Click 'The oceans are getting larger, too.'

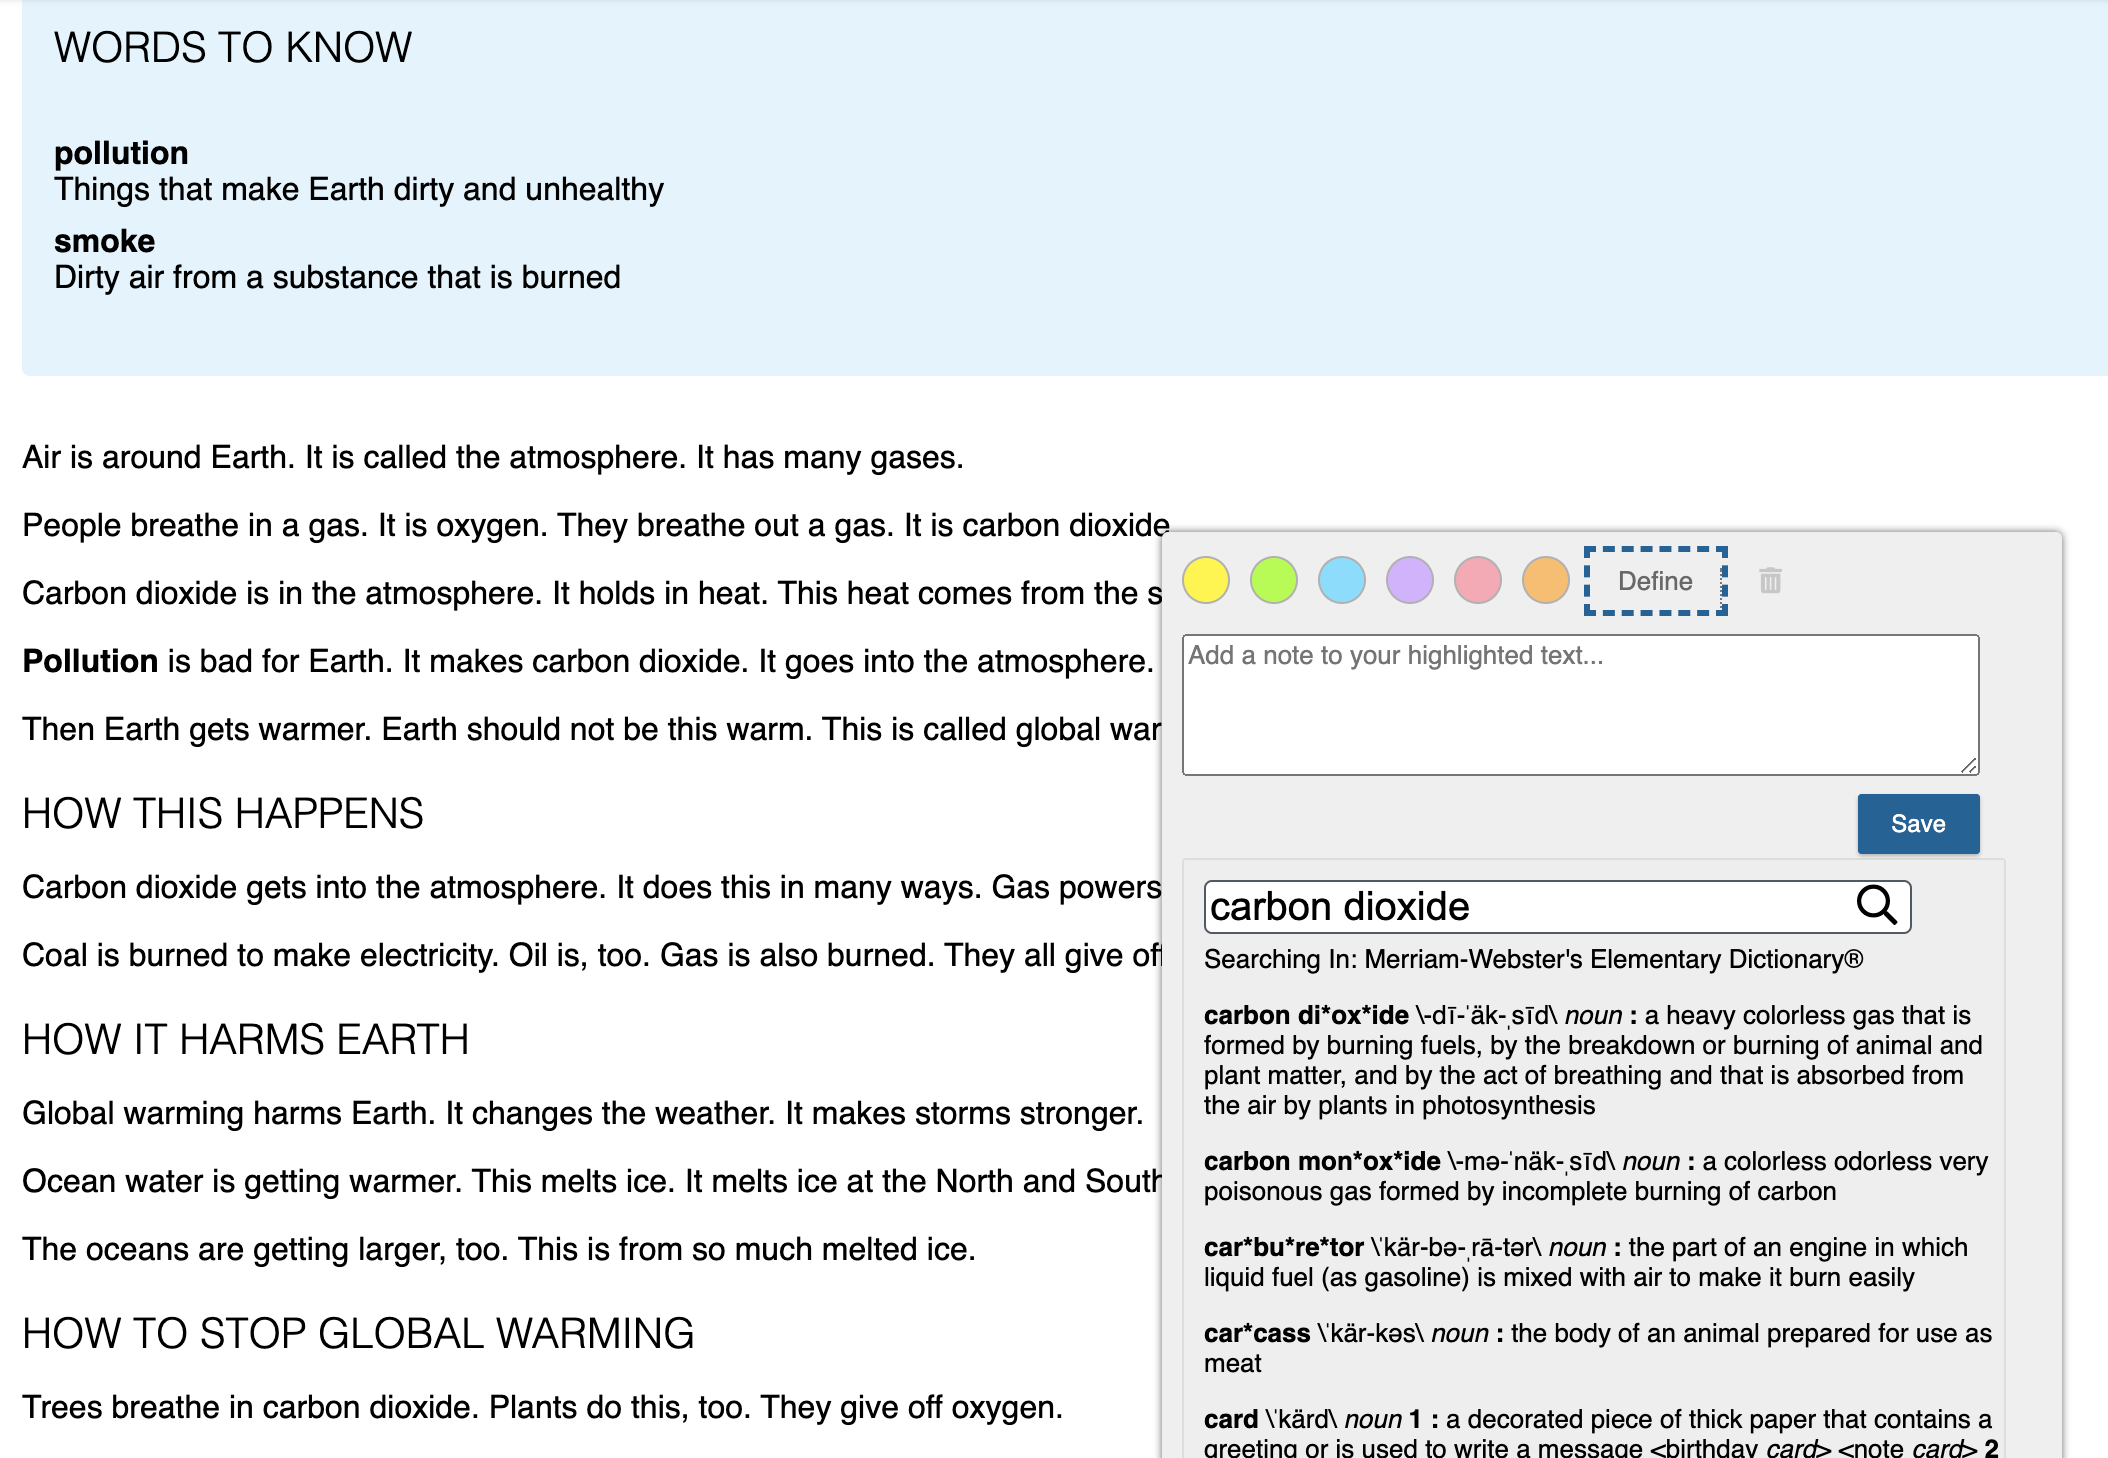pos(265,1250)
